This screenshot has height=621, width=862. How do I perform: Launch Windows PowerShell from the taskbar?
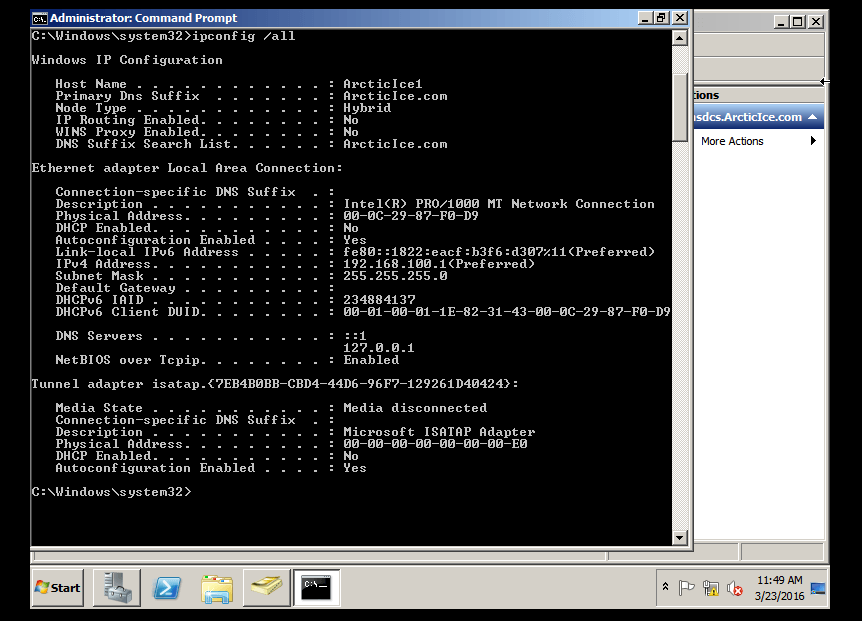167,587
